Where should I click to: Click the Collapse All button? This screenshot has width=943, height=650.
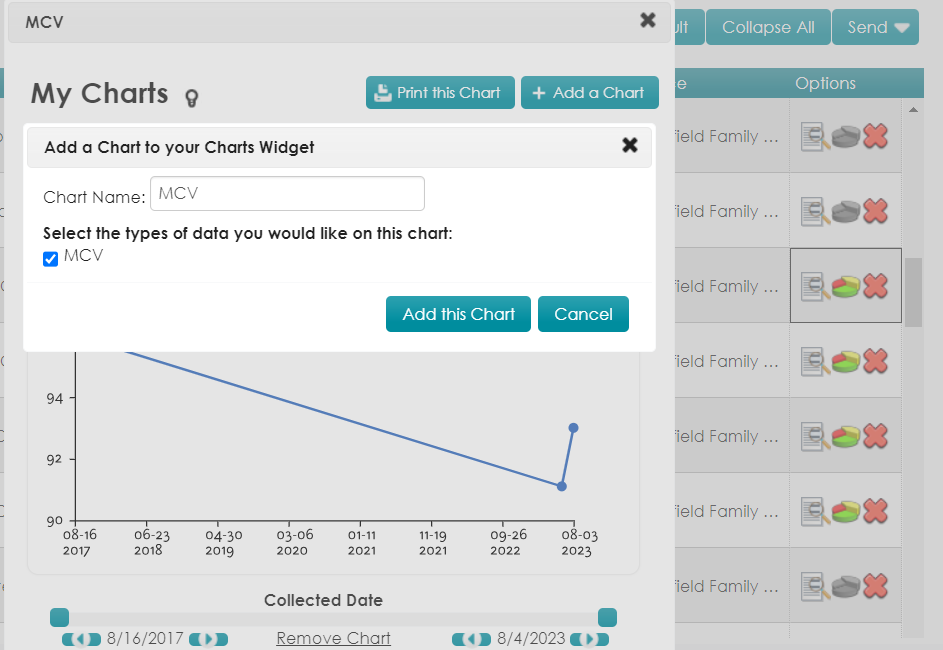coord(767,27)
